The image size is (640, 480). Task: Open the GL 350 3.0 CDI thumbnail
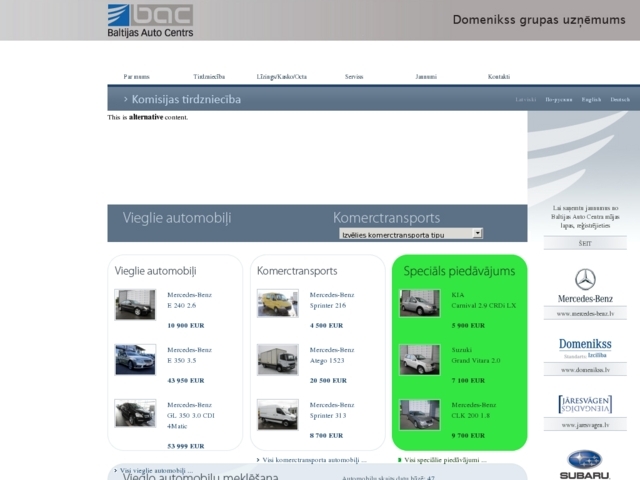click(x=135, y=413)
